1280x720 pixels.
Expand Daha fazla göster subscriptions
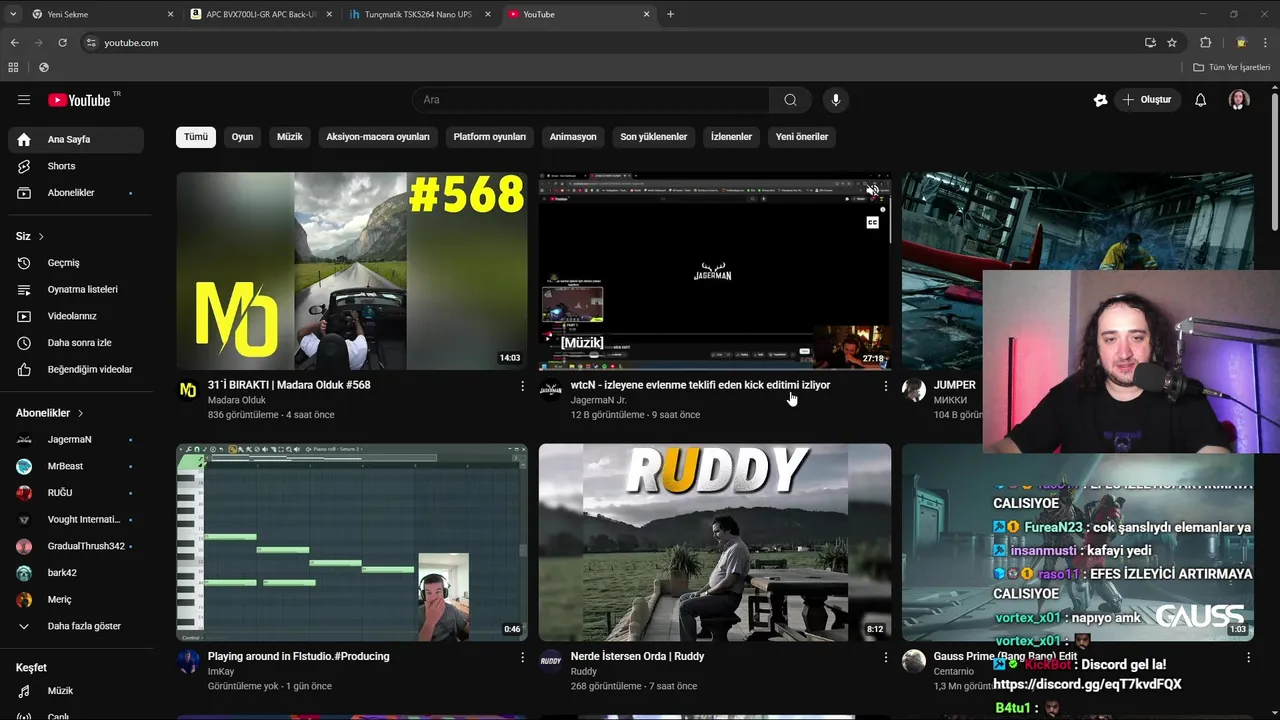[x=76, y=626]
